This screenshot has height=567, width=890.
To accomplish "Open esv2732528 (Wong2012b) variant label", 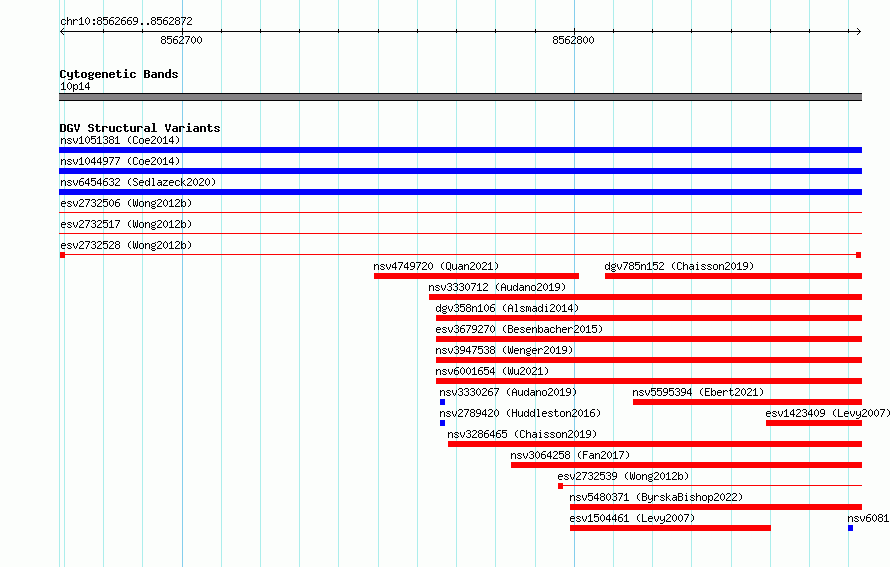I will click(126, 245).
